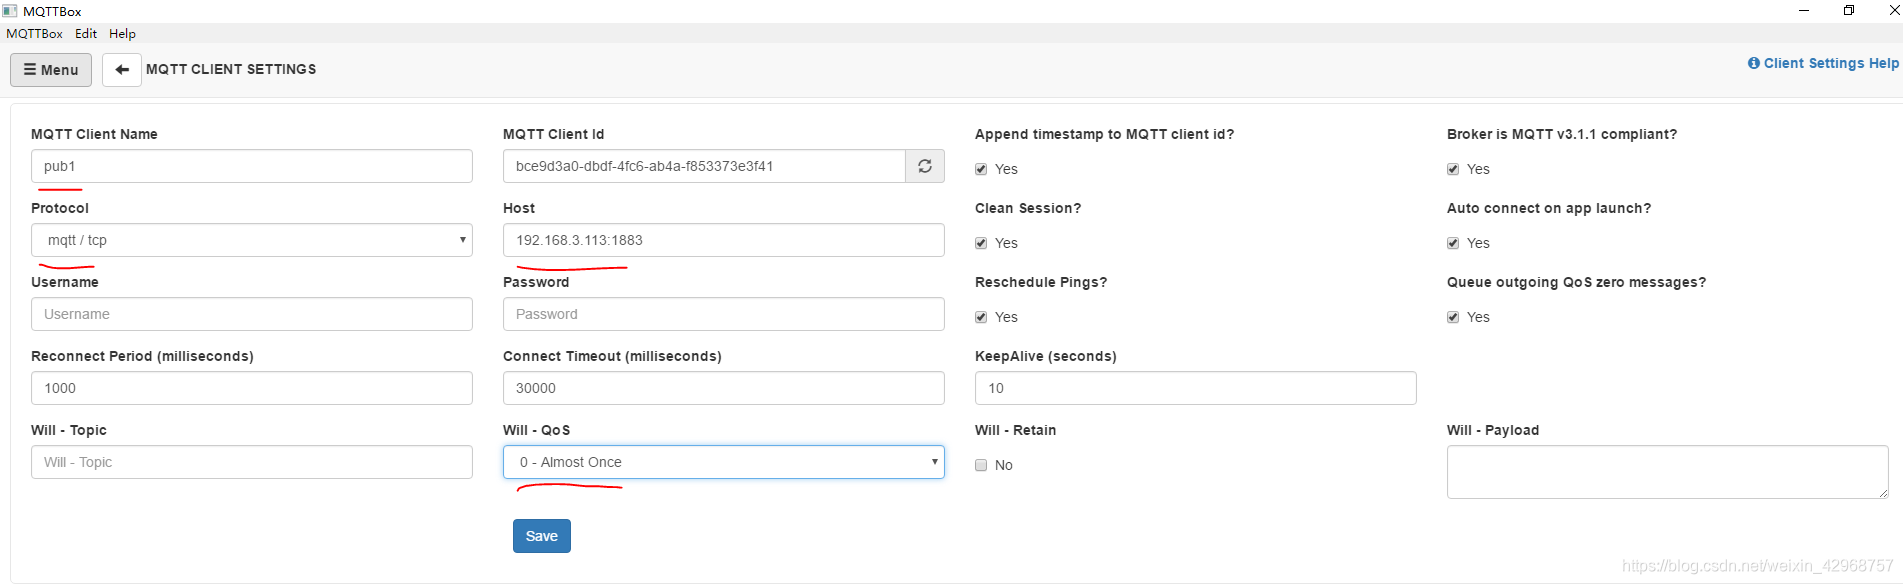Uncheck the Clean Session checkbox
1903x584 pixels.
click(981, 243)
